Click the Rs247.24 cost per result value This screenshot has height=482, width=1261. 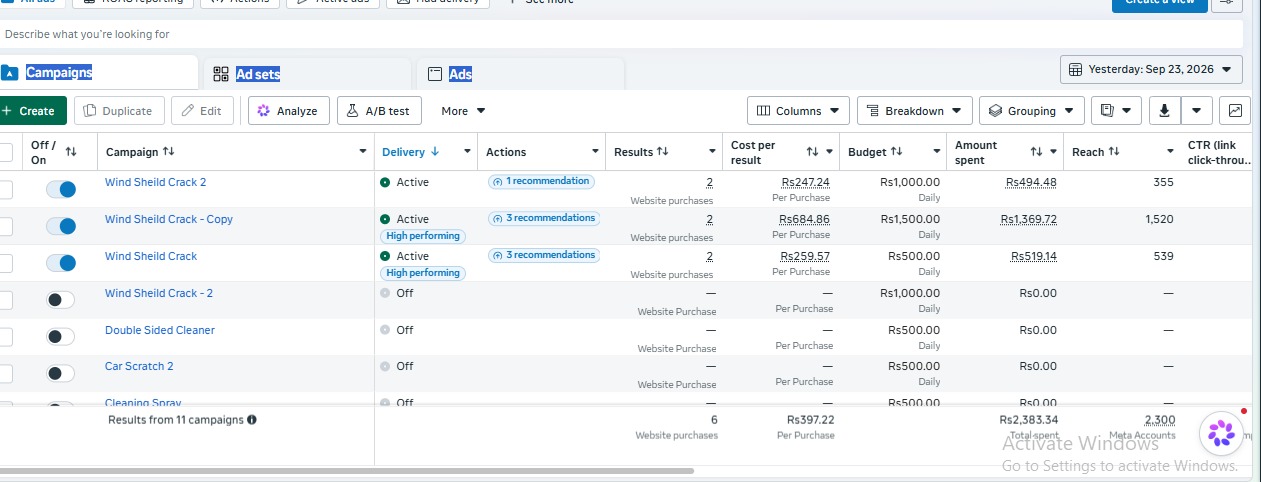pyautogui.click(x=806, y=182)
